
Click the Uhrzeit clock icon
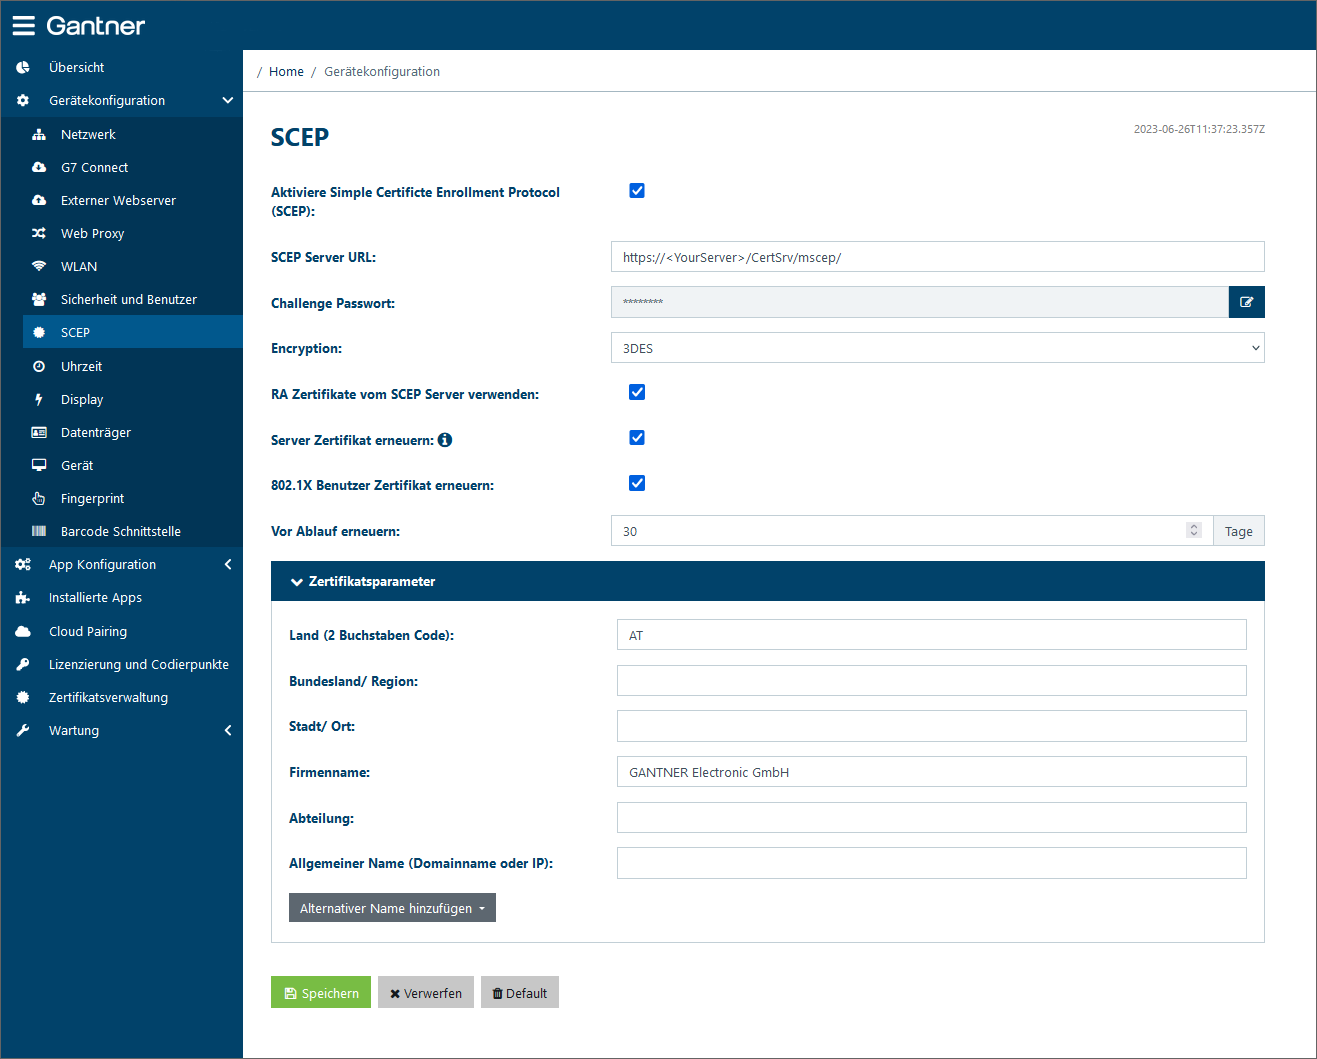click(39, 366)
